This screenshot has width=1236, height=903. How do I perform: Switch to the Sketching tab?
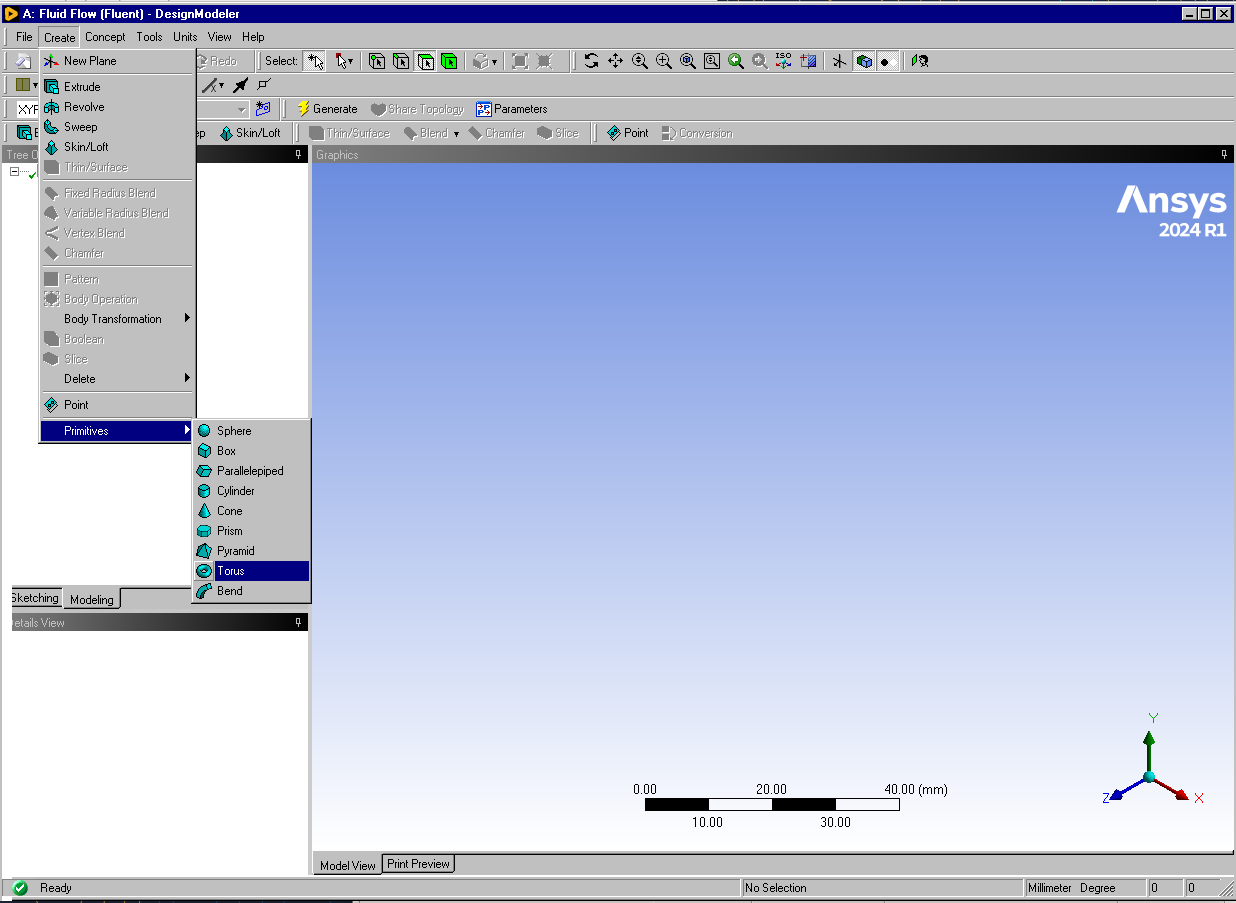tap(35, 598)
